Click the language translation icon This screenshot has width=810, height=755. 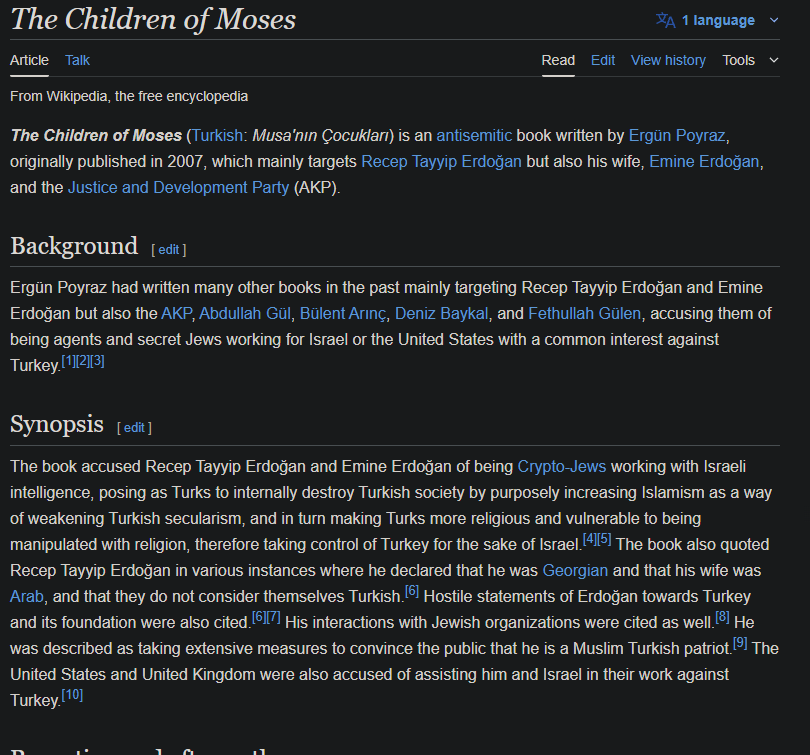665,20
